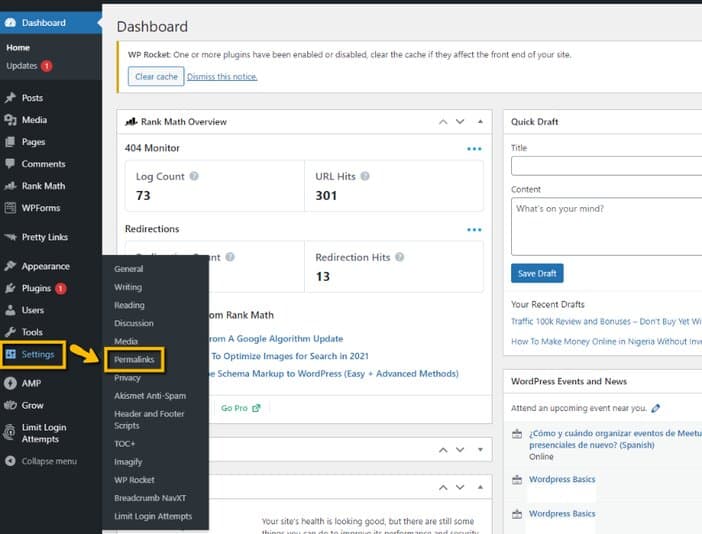Click the Users person icon

click(10, 310)
